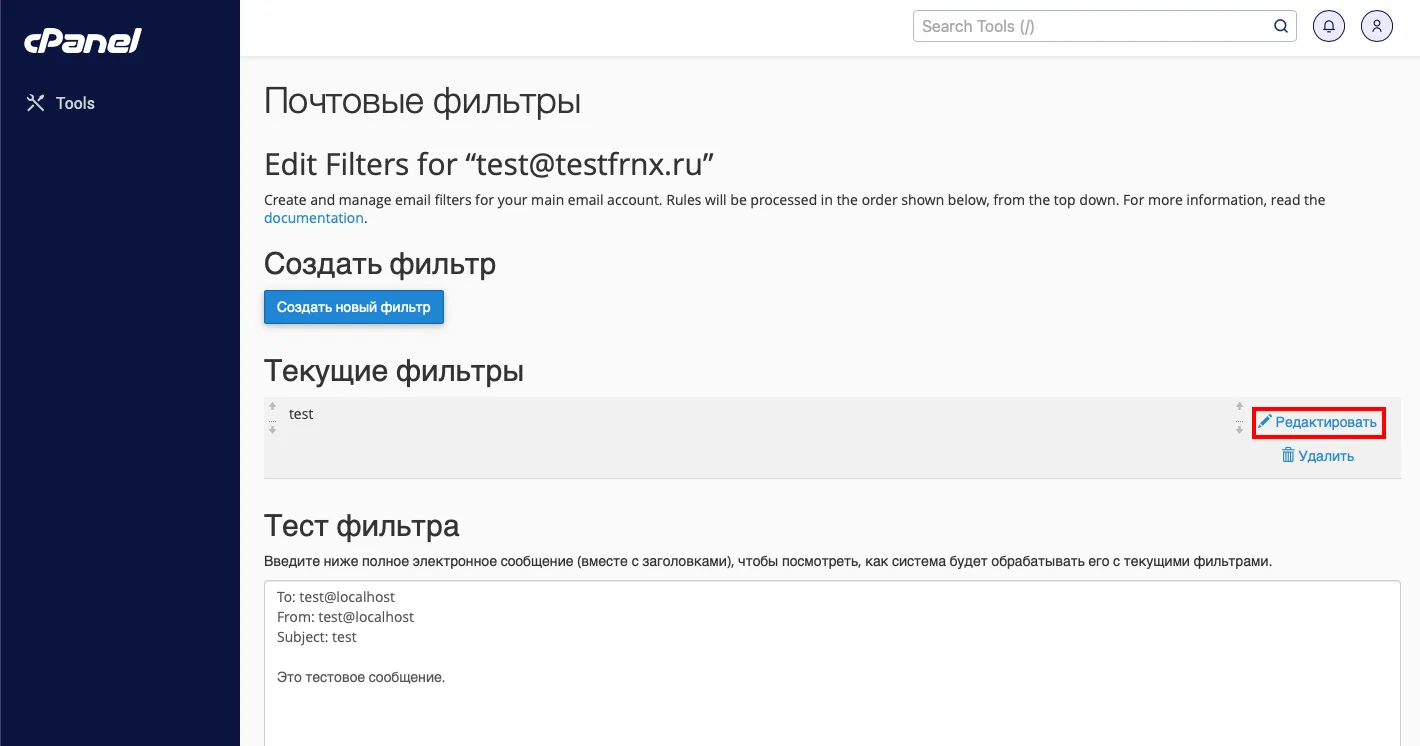Screen dimensions: 1420x746
Task: Open the bell notifications icon
Action: coord(1329,26)
